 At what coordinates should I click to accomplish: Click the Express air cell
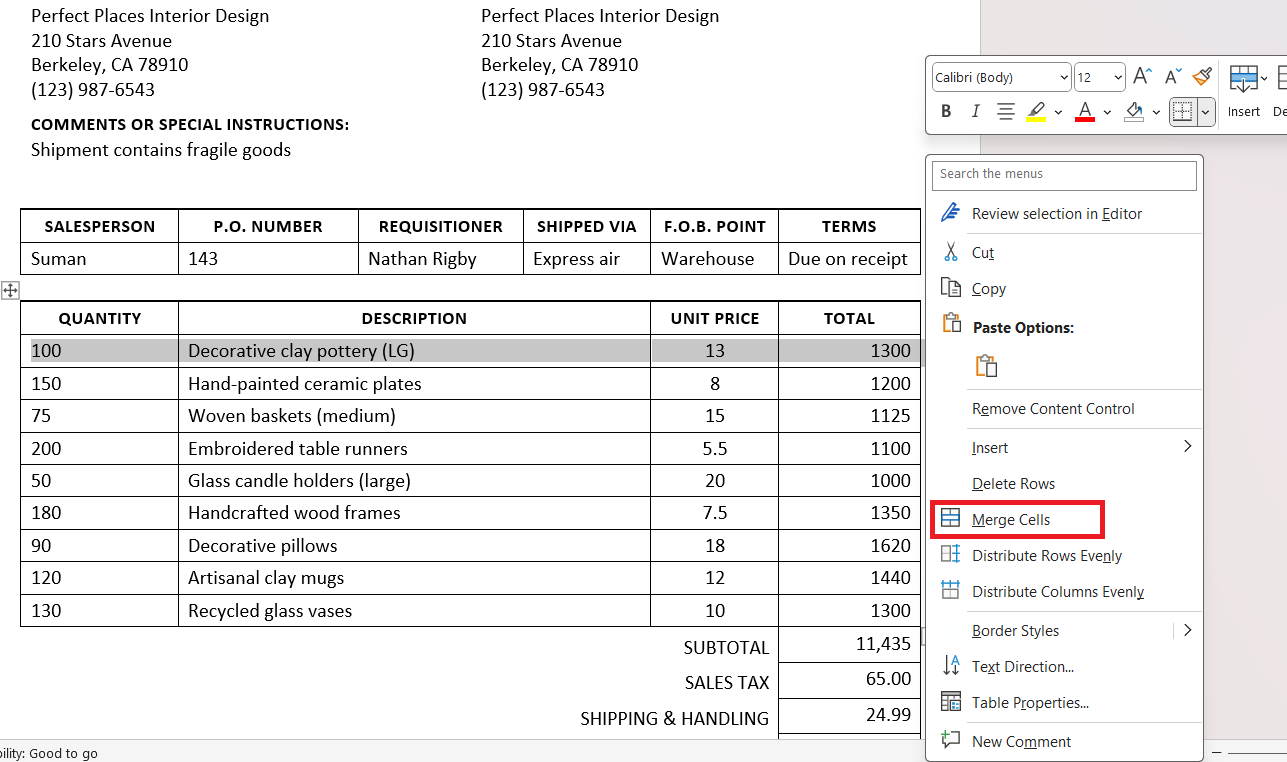pos(587,259)
